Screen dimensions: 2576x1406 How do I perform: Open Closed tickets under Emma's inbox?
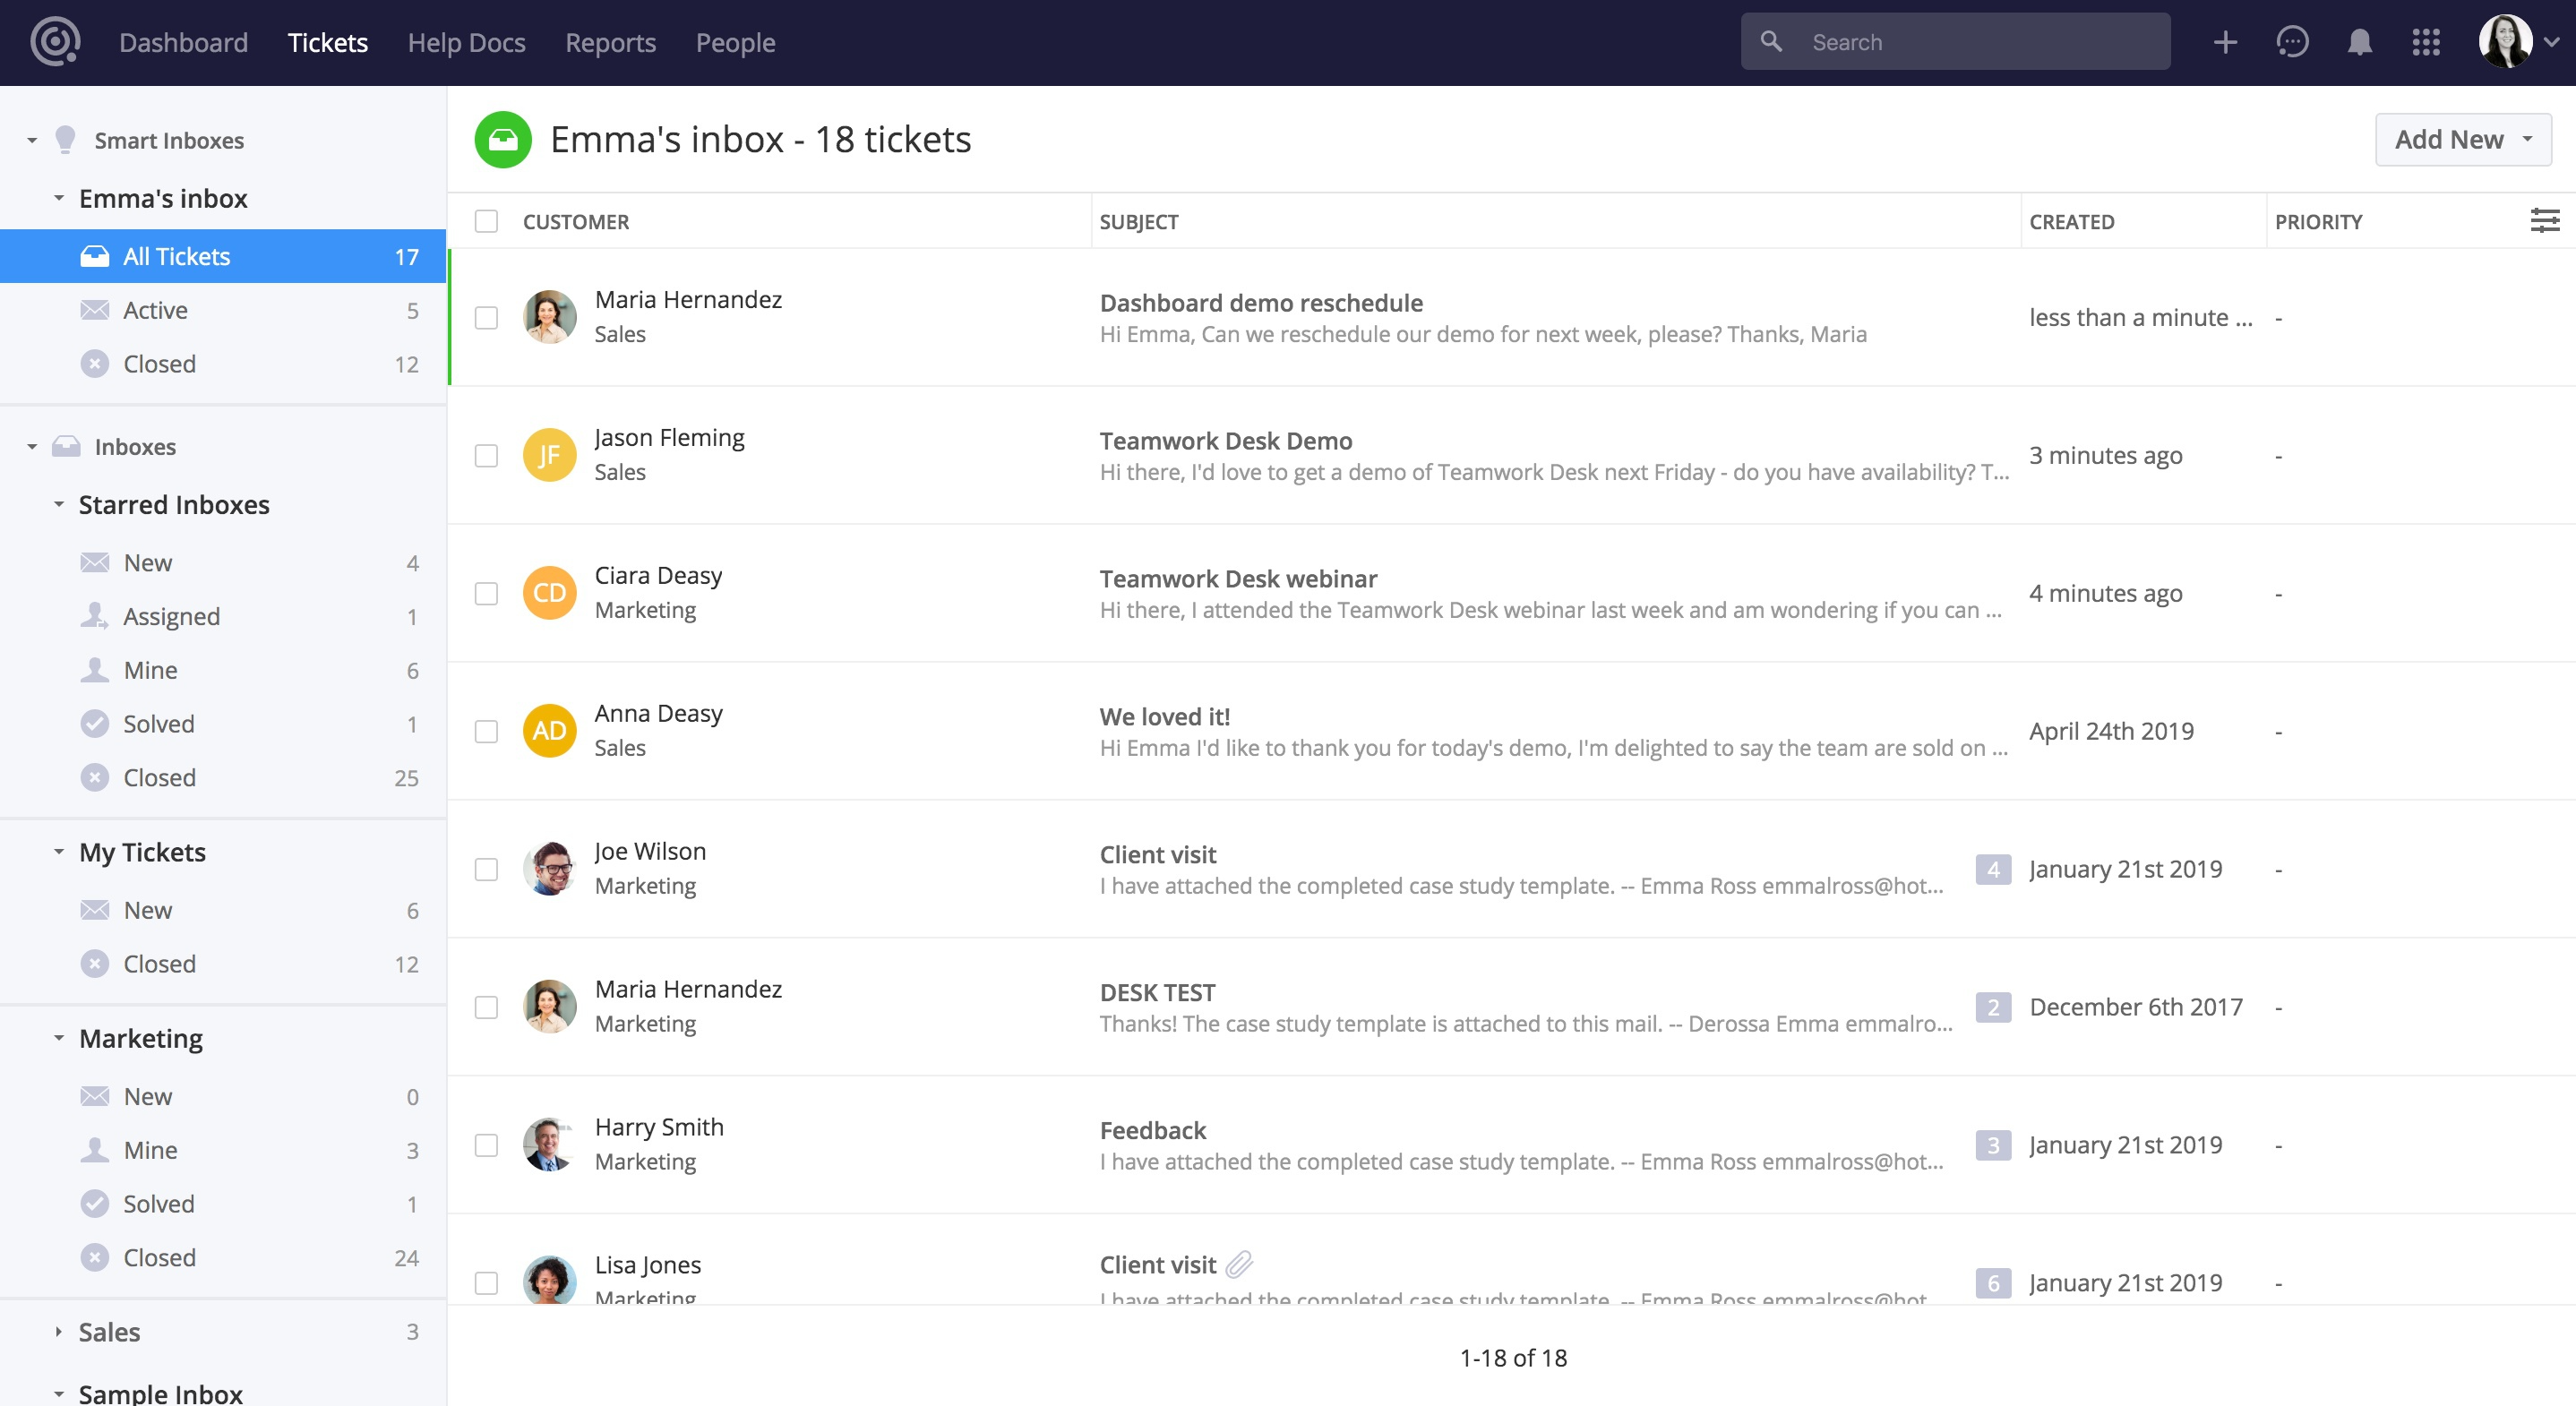click(159, 364)
